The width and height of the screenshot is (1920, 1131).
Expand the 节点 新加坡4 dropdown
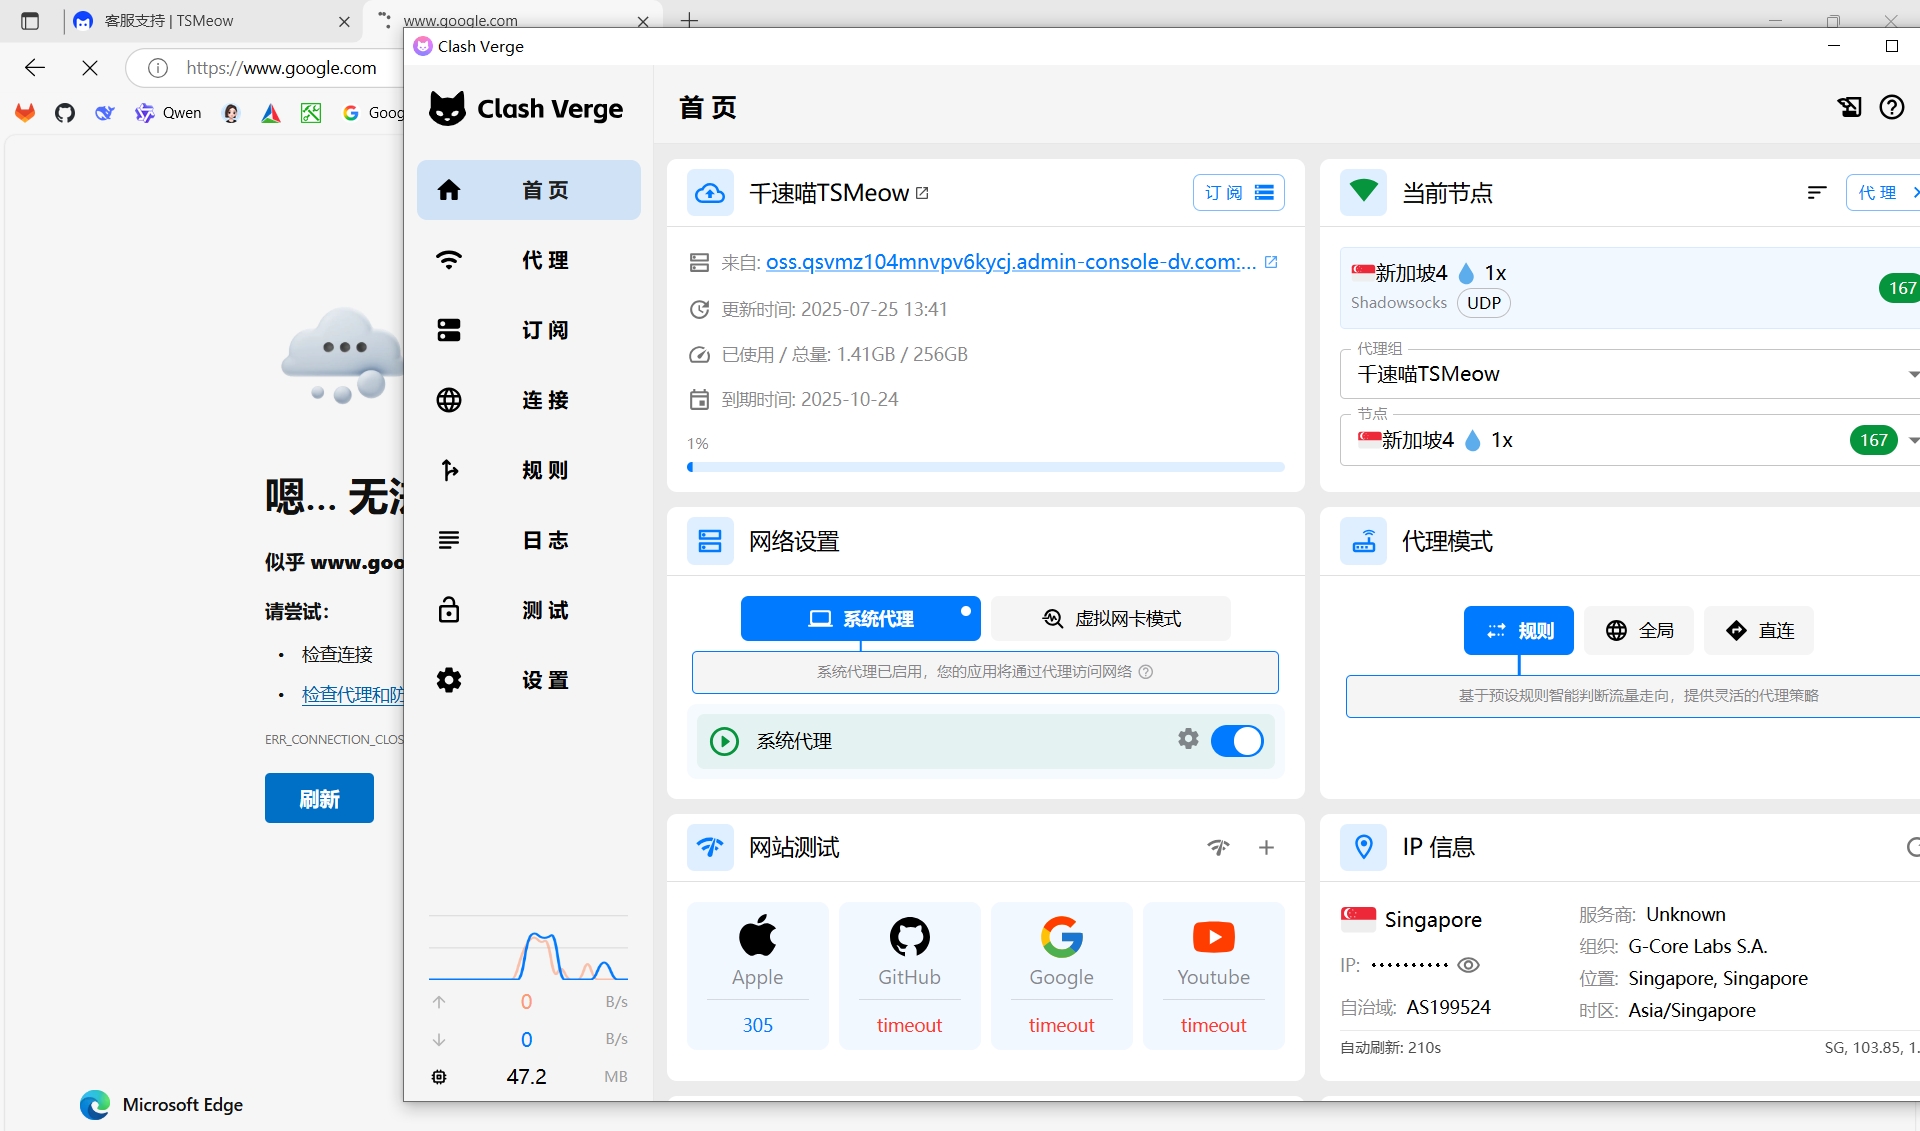(1630, 440)
